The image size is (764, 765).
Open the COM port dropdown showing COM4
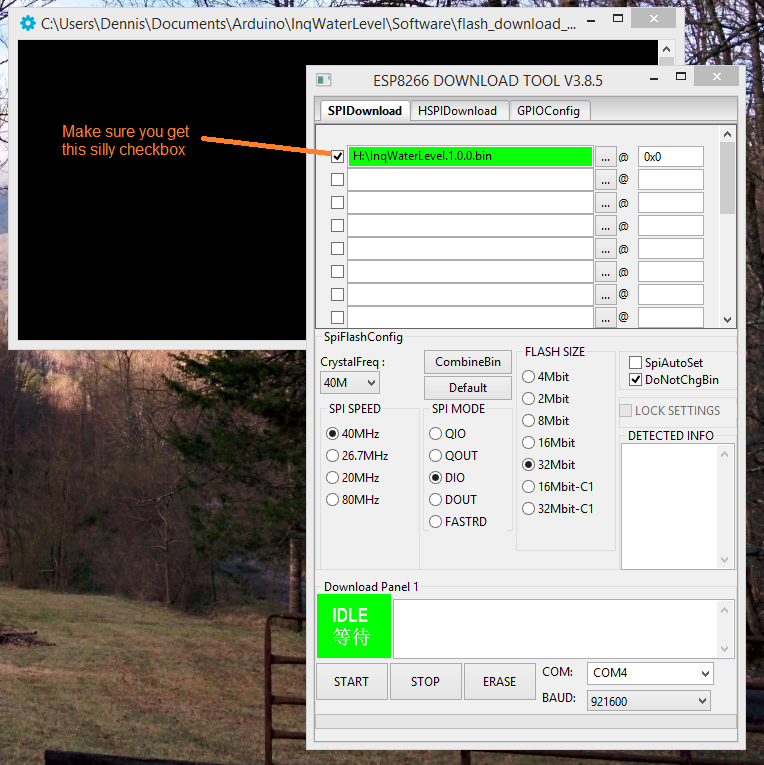pyautogui.click(x=650, y=673)
